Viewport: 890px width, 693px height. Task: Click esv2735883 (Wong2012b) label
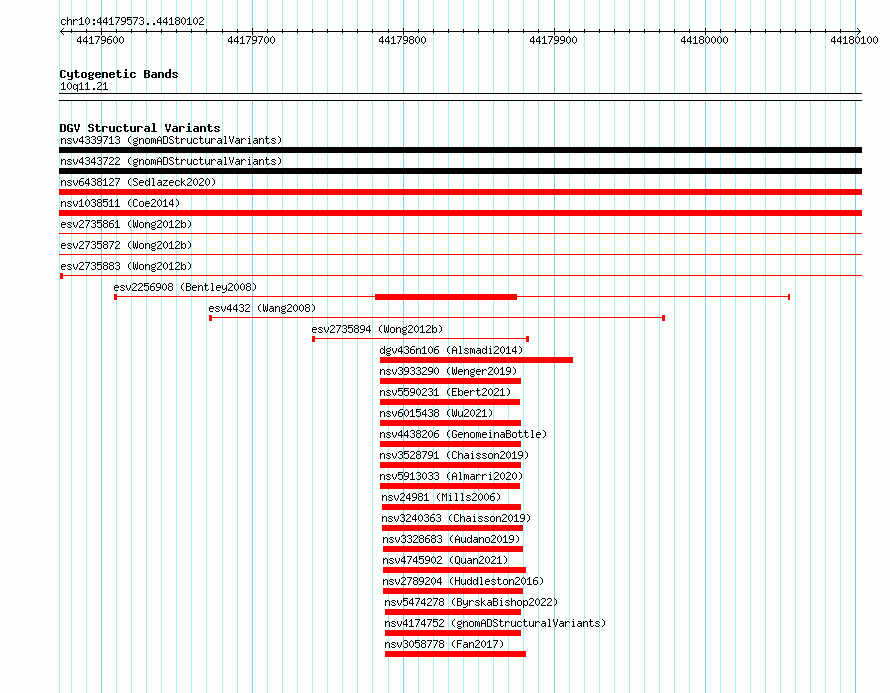[x=126, y=266]
